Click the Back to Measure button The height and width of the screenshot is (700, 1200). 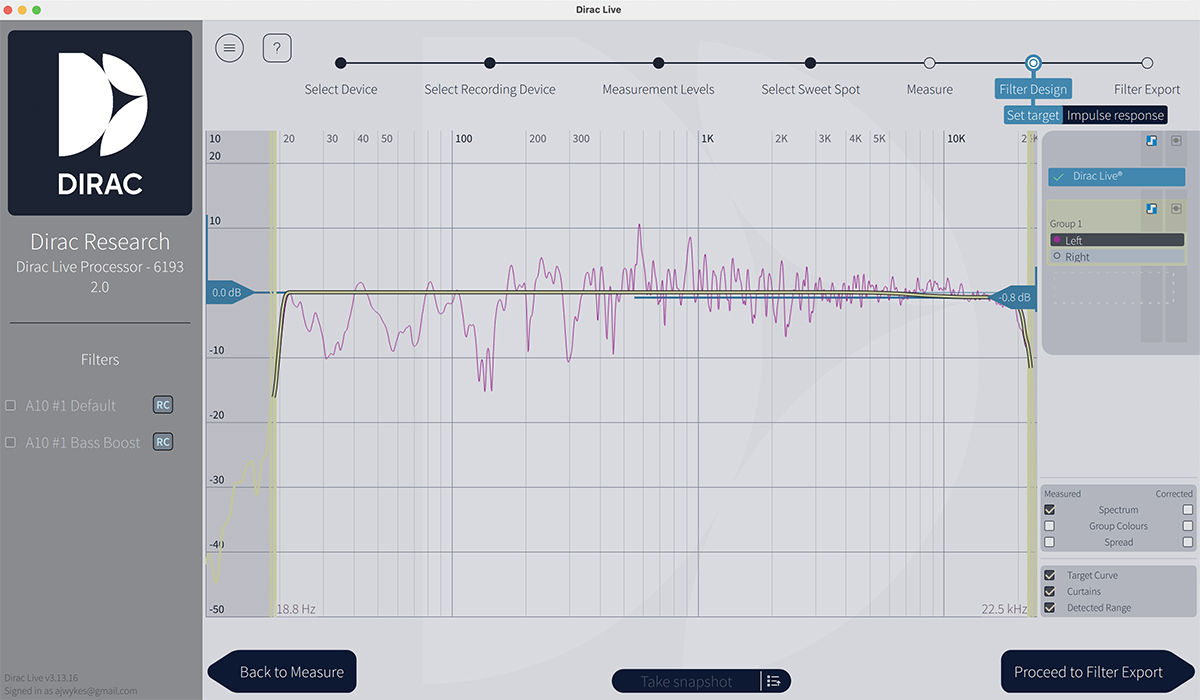coord(282,672)
